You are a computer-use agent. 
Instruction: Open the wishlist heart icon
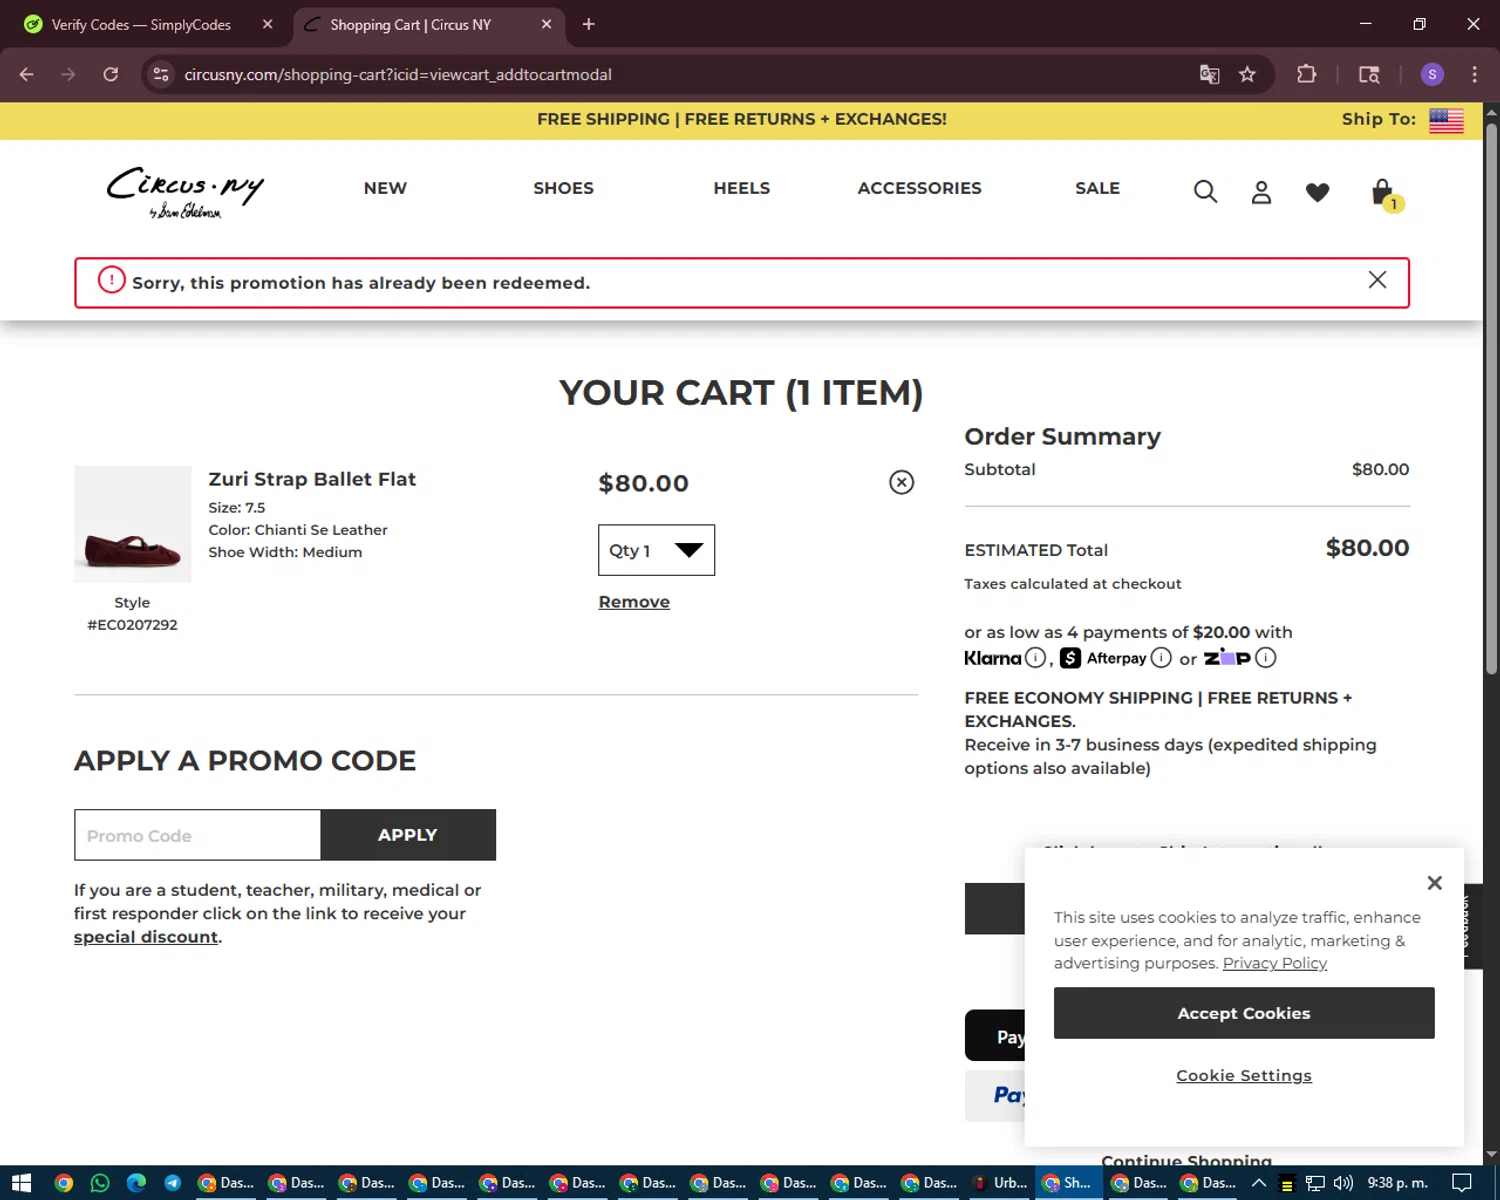(x=1317, y=192)
